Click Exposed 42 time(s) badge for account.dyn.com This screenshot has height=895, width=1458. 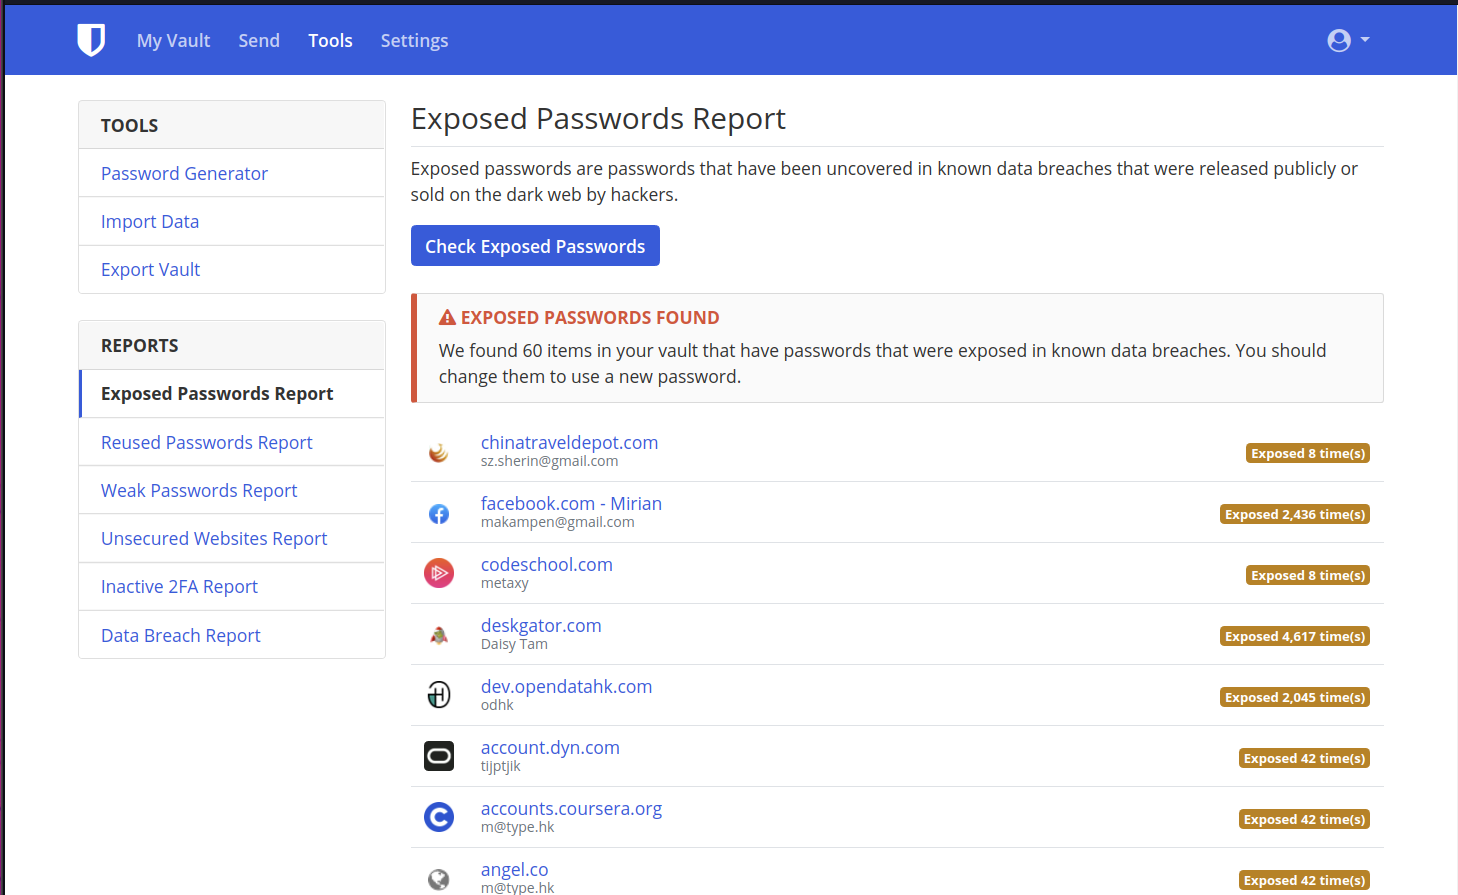pos(1304,758)
